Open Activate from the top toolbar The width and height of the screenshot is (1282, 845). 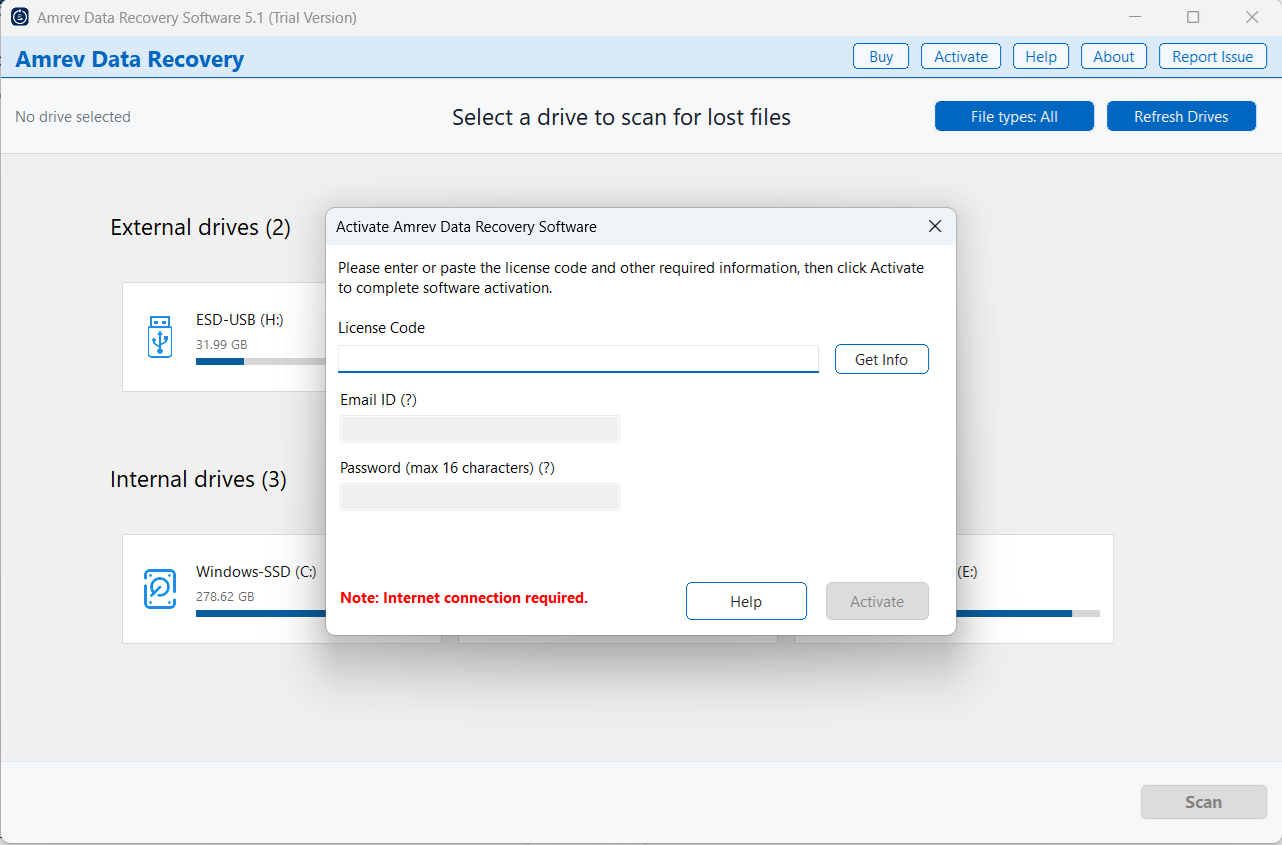tap(961, 57)
